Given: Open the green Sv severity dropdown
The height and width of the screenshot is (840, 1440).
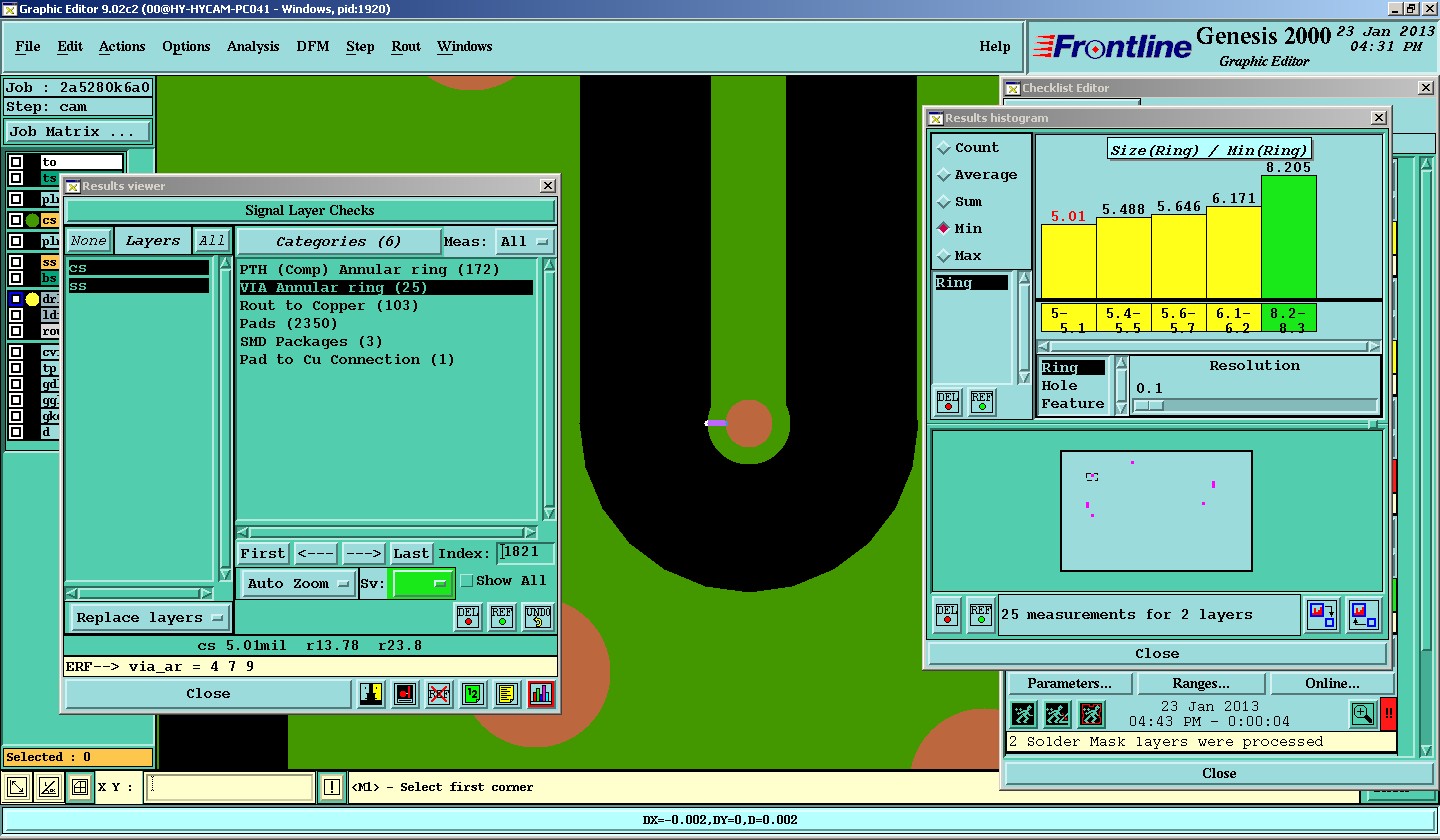Looking at the screenshot, I should pos(422,583).
